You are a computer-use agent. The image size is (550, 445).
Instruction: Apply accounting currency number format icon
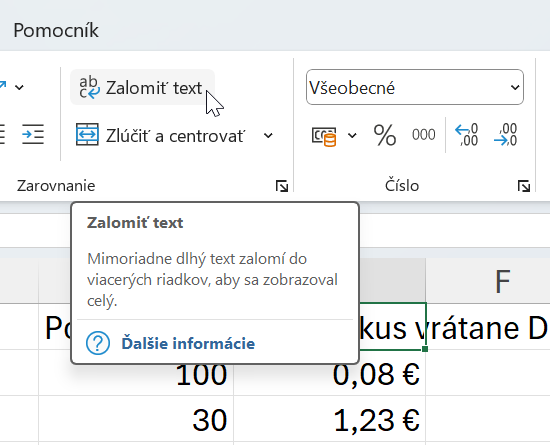324,136
